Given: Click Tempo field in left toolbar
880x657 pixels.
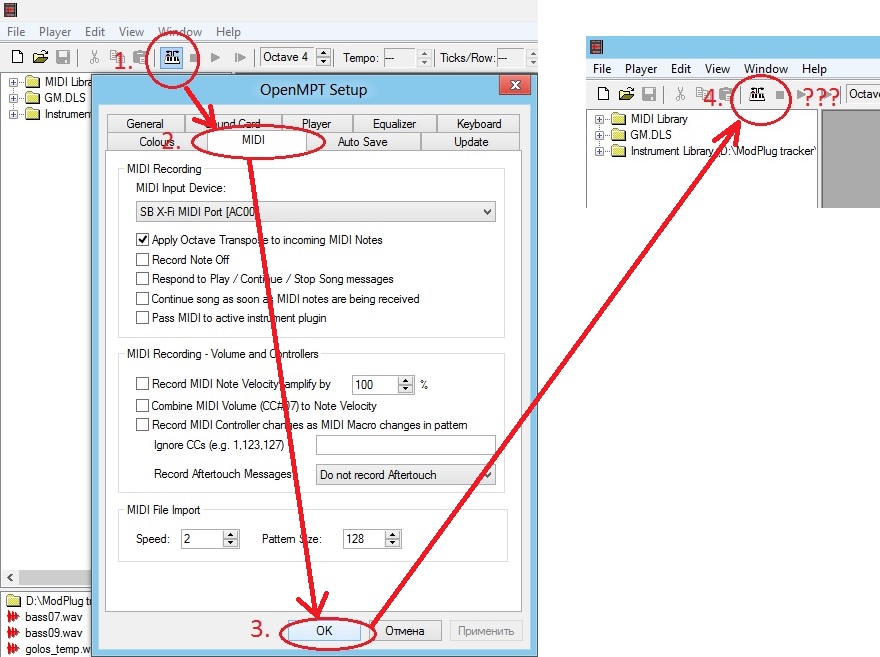Looking at the screenshot, I should point(401,57).
